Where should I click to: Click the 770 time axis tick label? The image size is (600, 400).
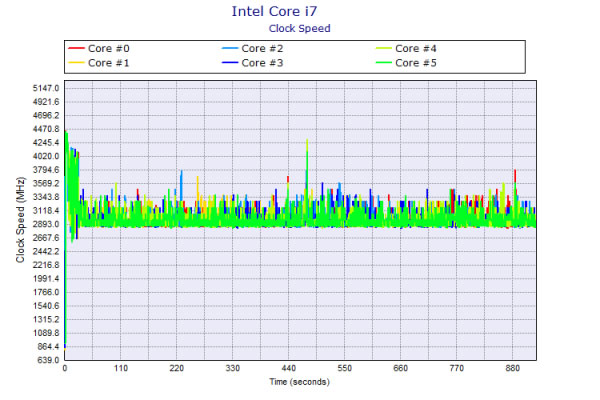pos(457,368)
